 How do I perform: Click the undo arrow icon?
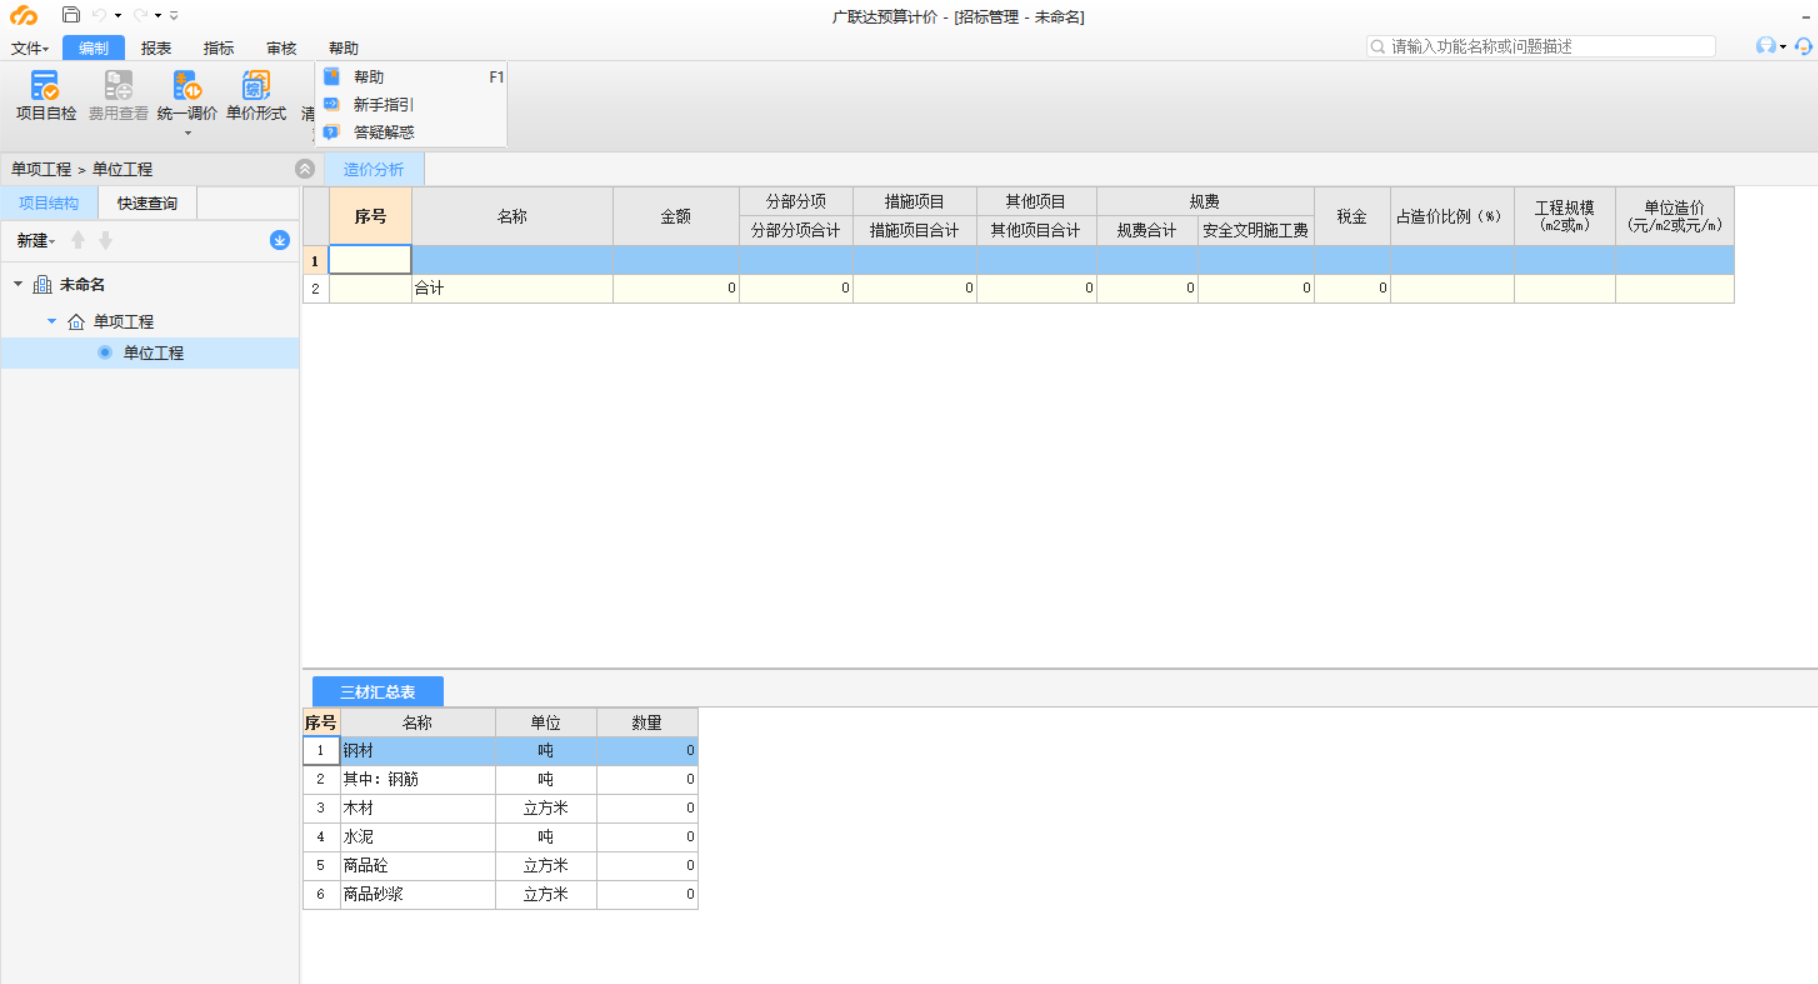pyautogui.click(x=99, y=15)
